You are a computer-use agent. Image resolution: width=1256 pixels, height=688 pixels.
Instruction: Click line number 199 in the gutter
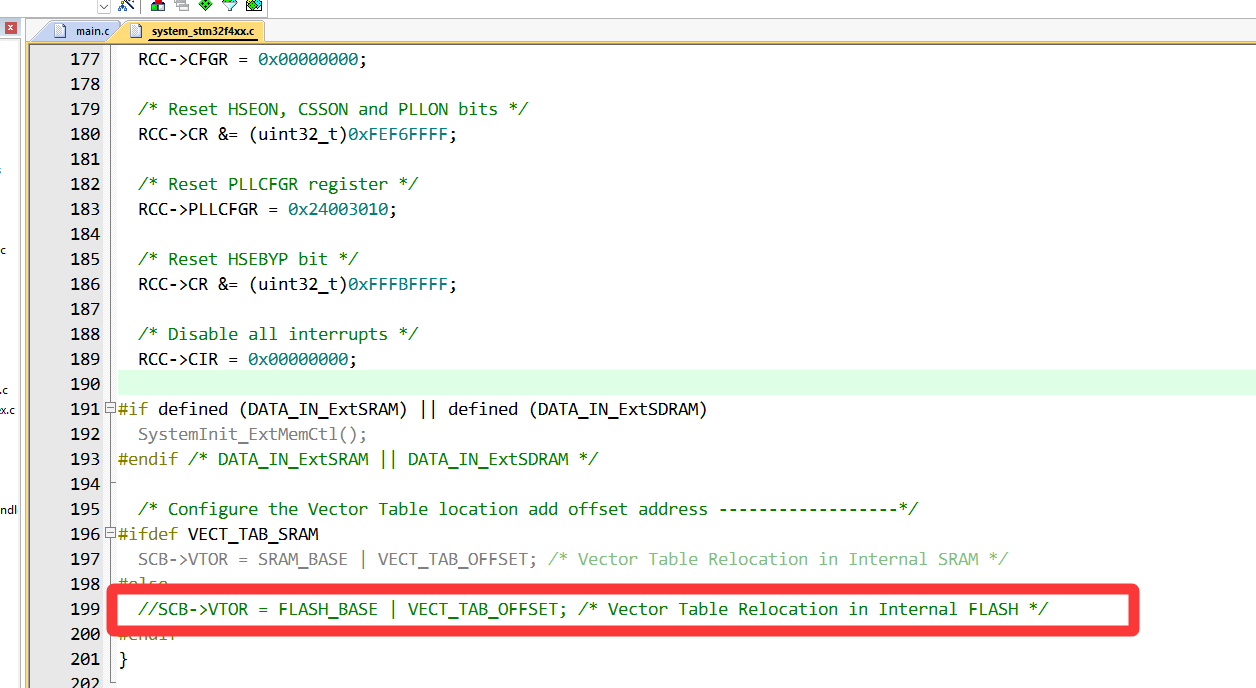coord(85,609)
